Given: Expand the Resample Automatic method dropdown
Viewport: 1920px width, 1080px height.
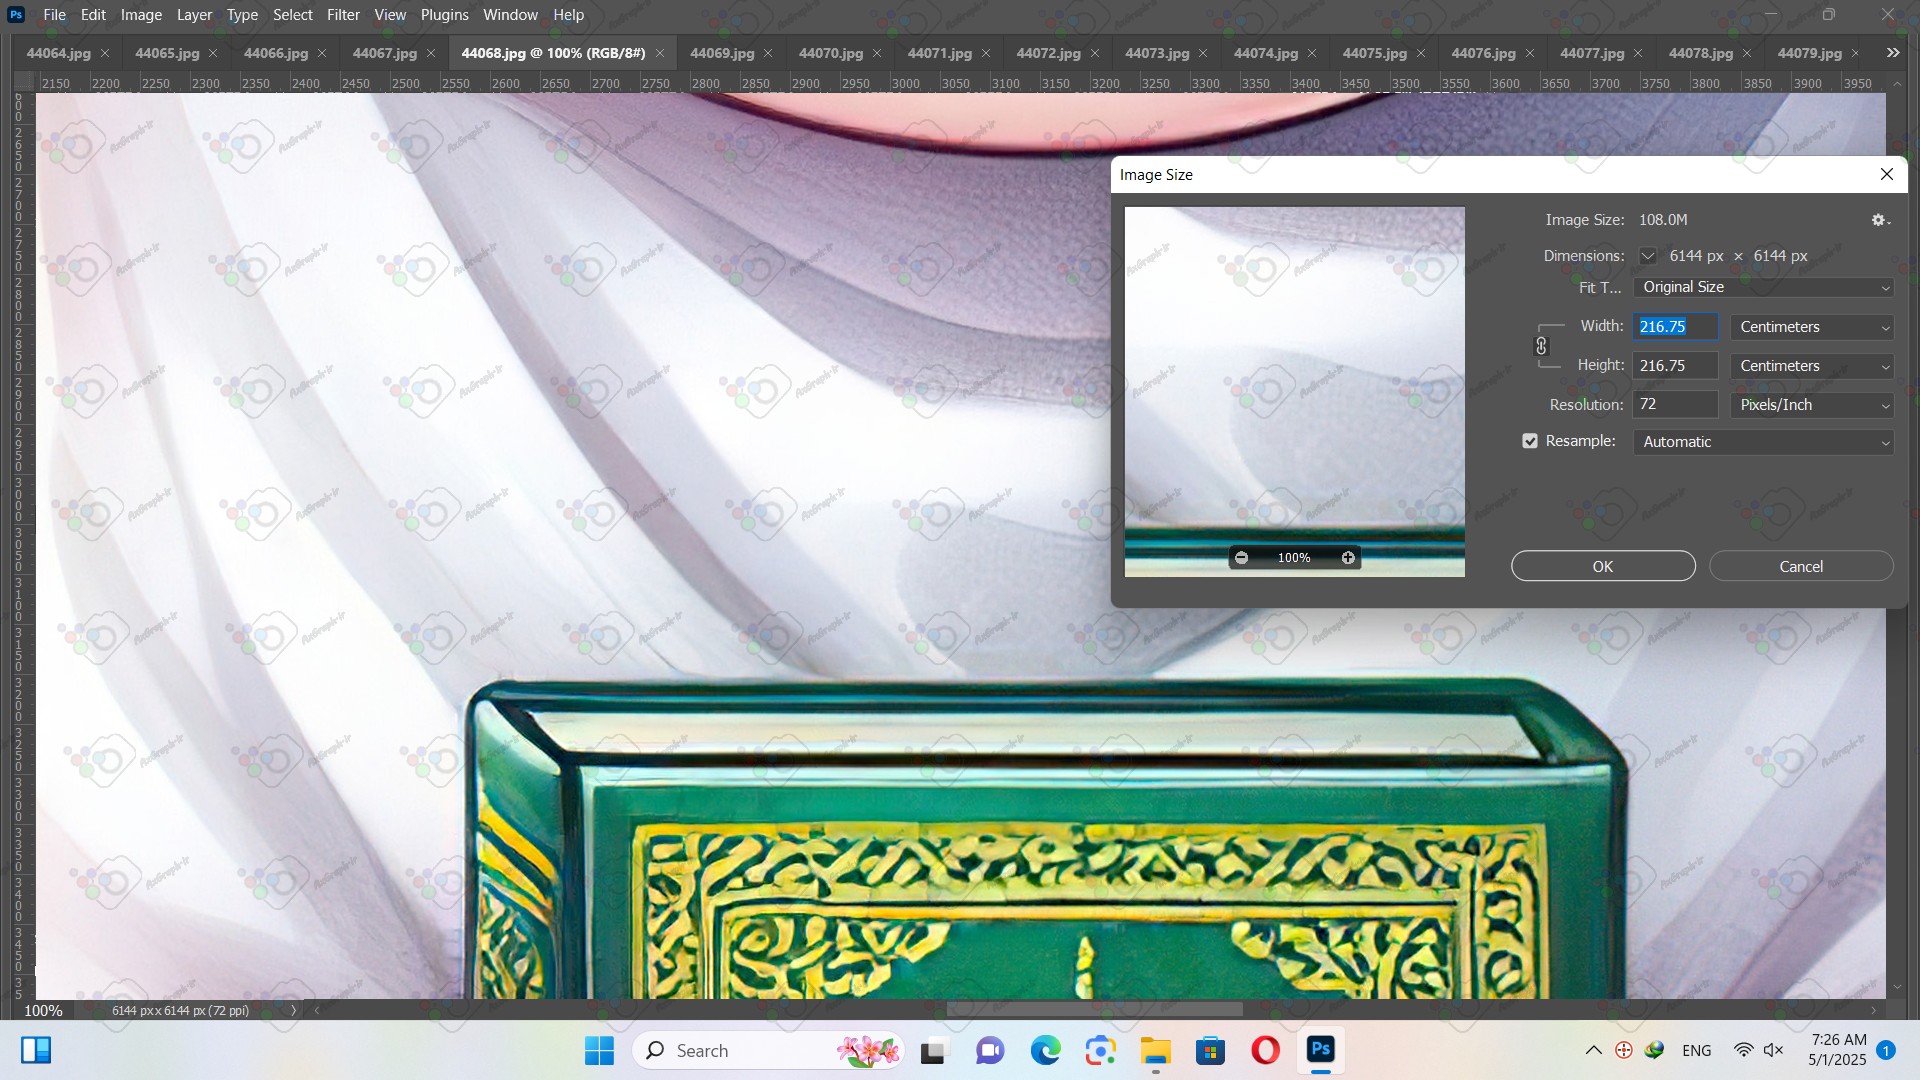Looking at the screenshot, I should tap(1763, 442).
